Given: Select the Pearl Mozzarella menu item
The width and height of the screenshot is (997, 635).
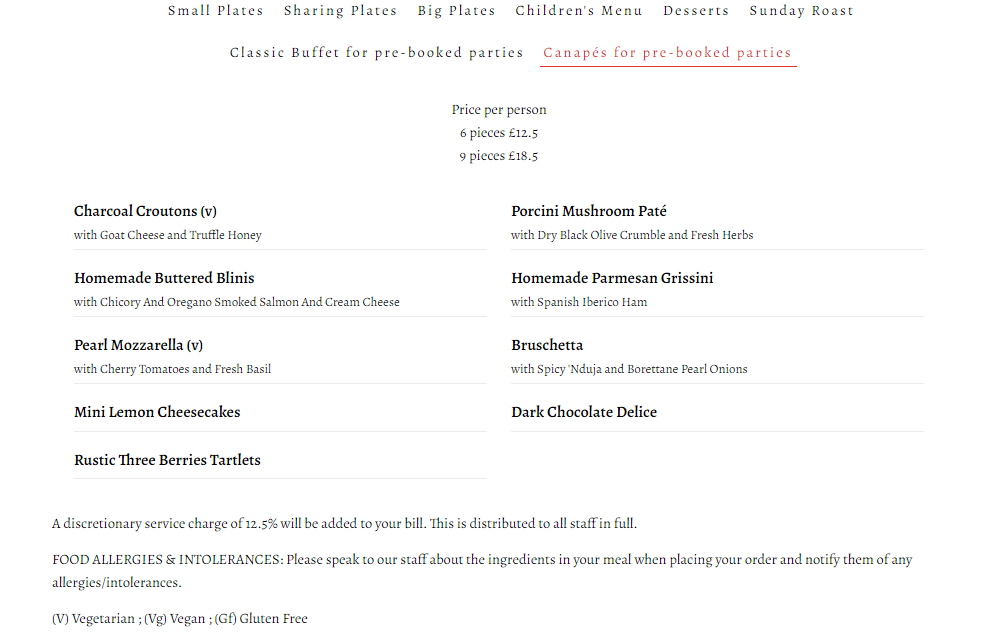Looking at the screenshot, I should [138, 345].
